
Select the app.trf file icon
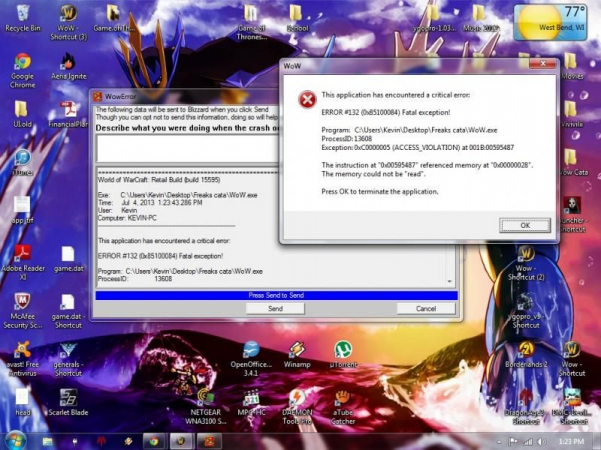(x=23, y=210)
